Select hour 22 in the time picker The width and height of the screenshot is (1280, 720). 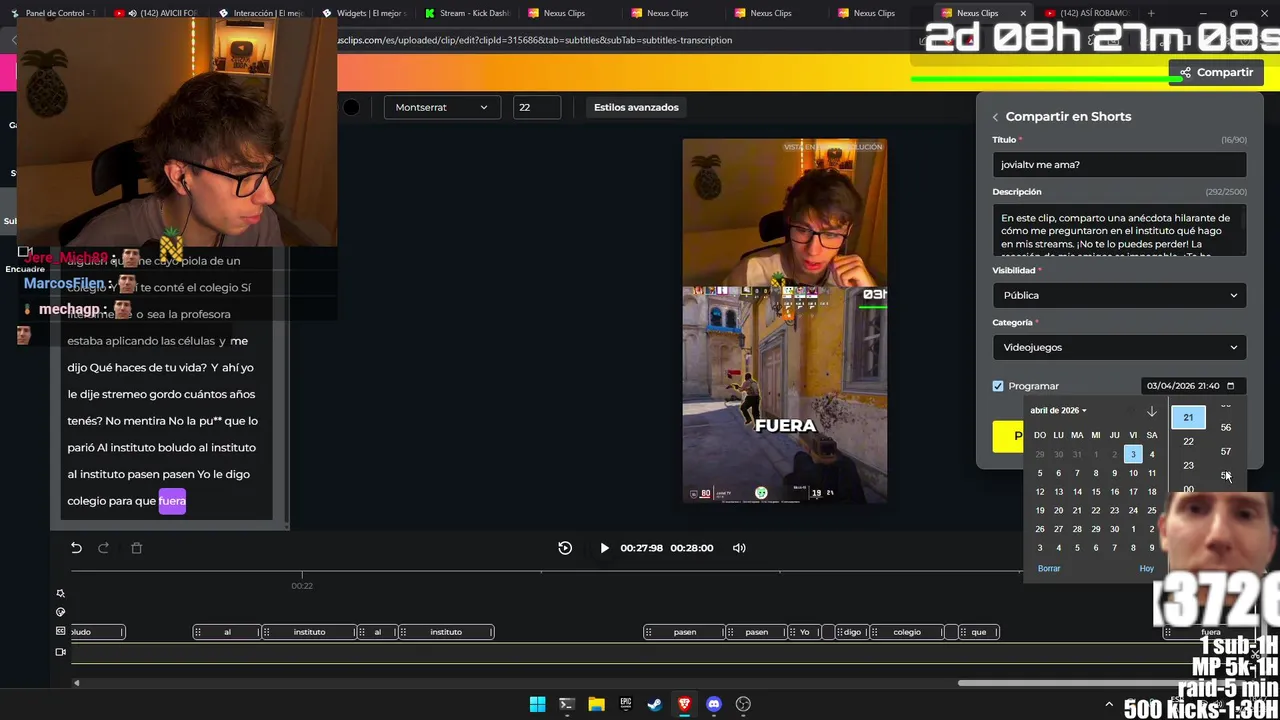pos(1188,441)
